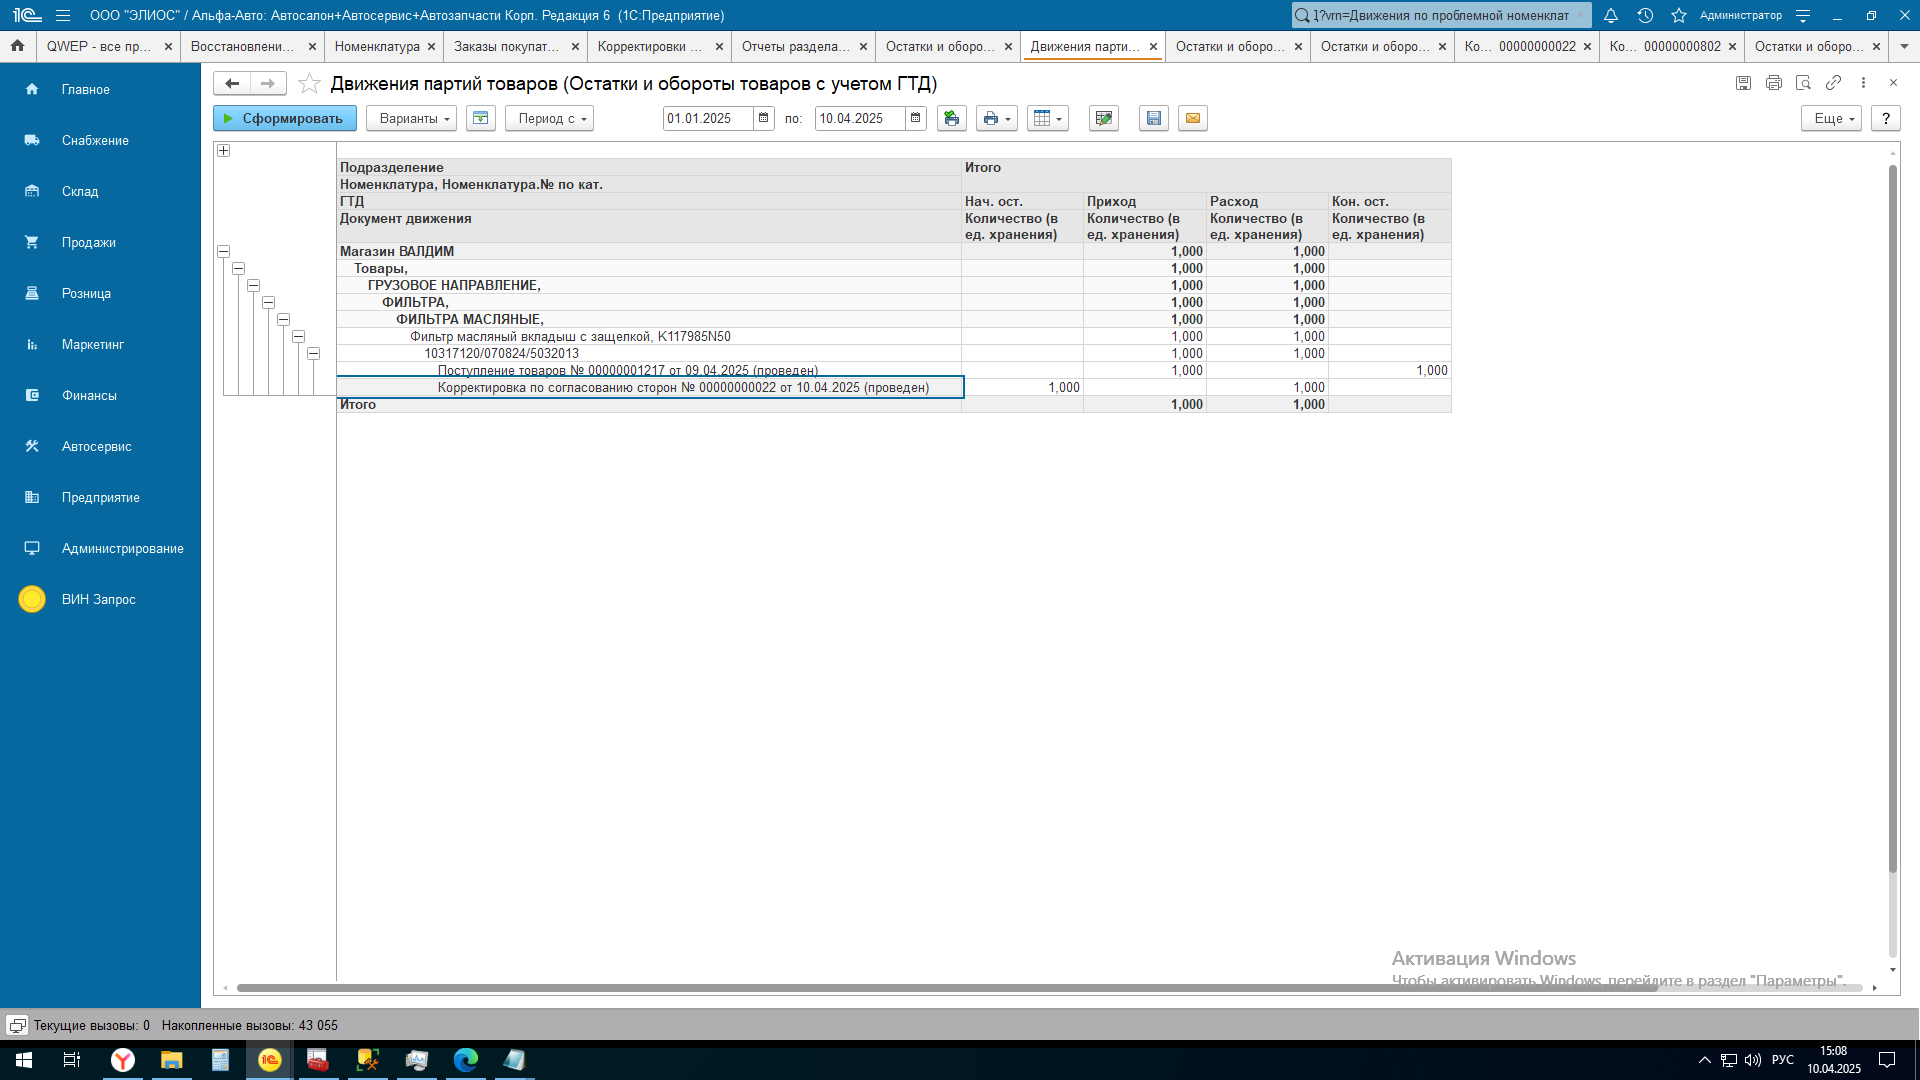The width and height of the screenshot is (1920, 1080).
Task: Collapse the ГРУЗОВОЕ НАПРАВЛЕНИЕ group
Action: 254,286
